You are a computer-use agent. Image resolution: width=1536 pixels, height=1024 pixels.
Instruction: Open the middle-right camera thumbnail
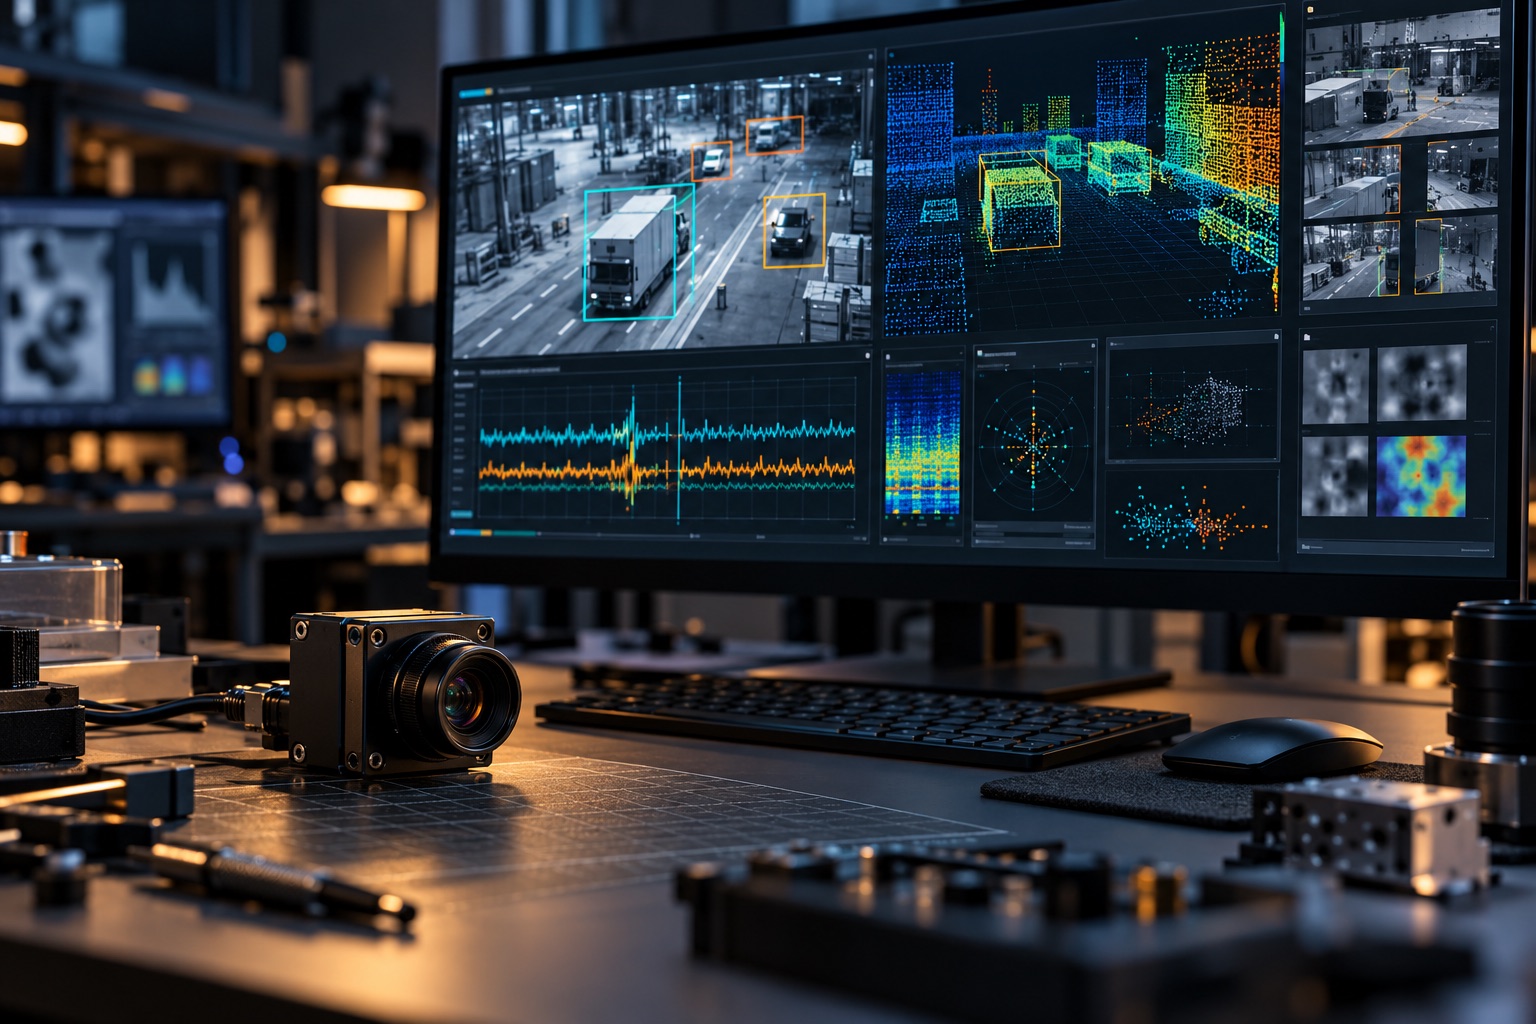point(1461,175)
